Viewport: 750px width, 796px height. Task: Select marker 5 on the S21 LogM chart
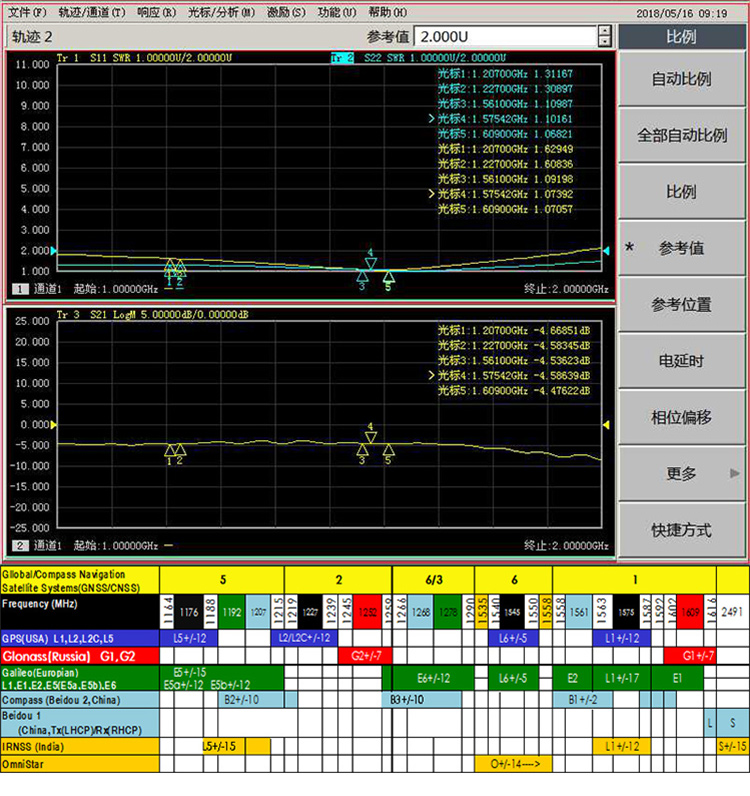tap(388, 450)
